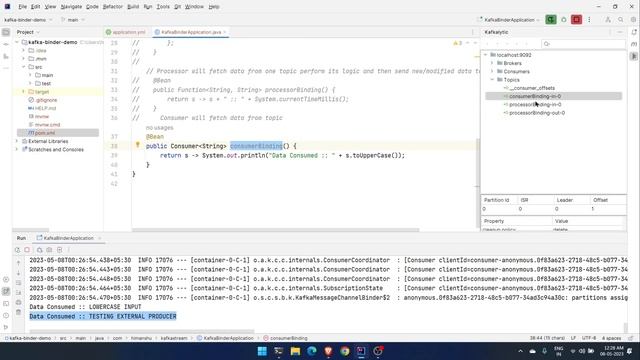Click the warnings indicator in the editor
Viewport: 640px width, 360px height.
click(458, 43)
